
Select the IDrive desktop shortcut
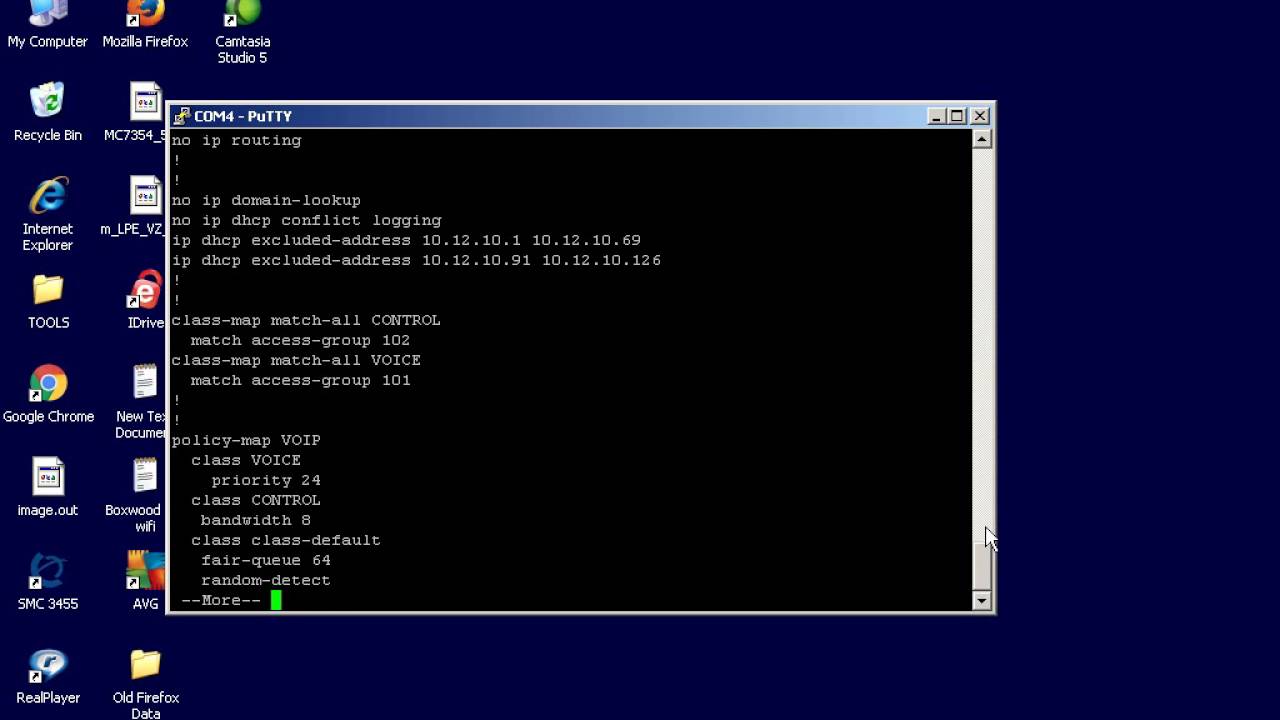pos(145,300)
